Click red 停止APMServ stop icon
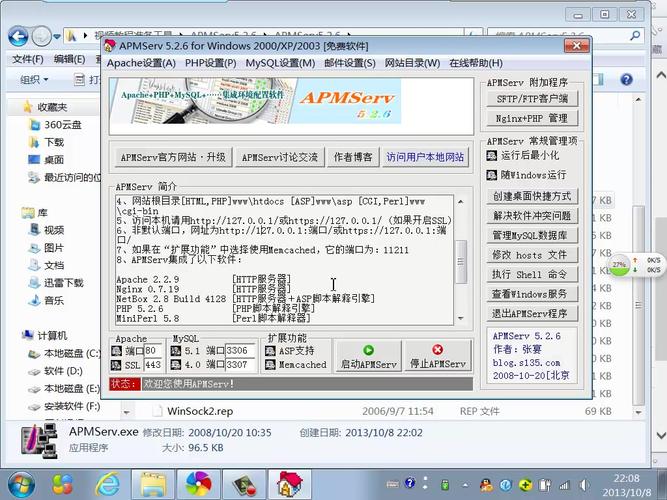This screenshot has width=667, height=500. tap(437, 350)
